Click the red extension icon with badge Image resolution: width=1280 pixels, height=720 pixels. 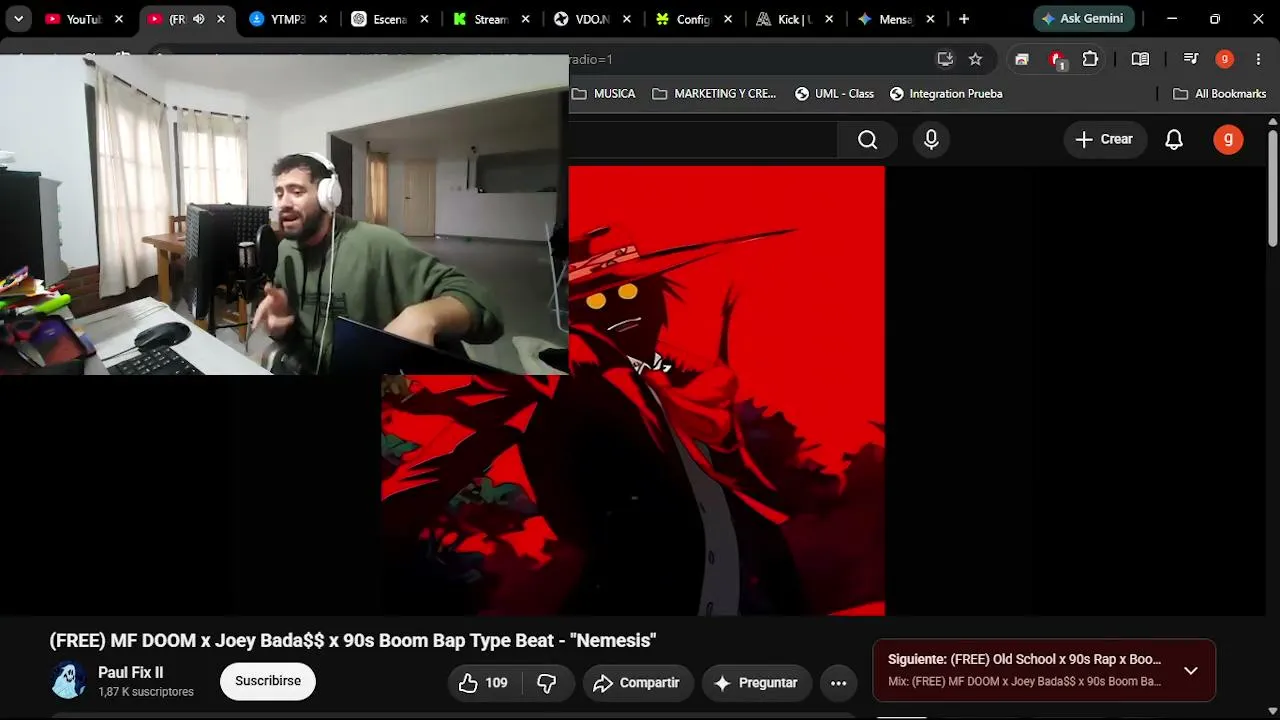tap(1058, 60)
